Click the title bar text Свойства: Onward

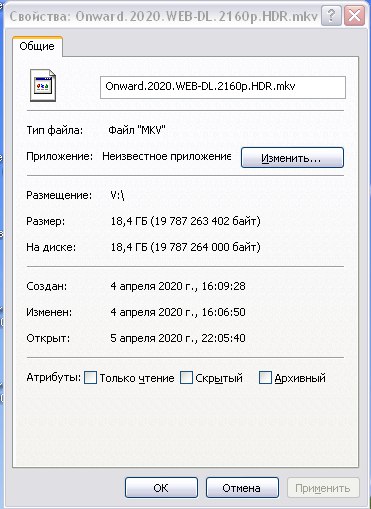click(x=163, y=16)
